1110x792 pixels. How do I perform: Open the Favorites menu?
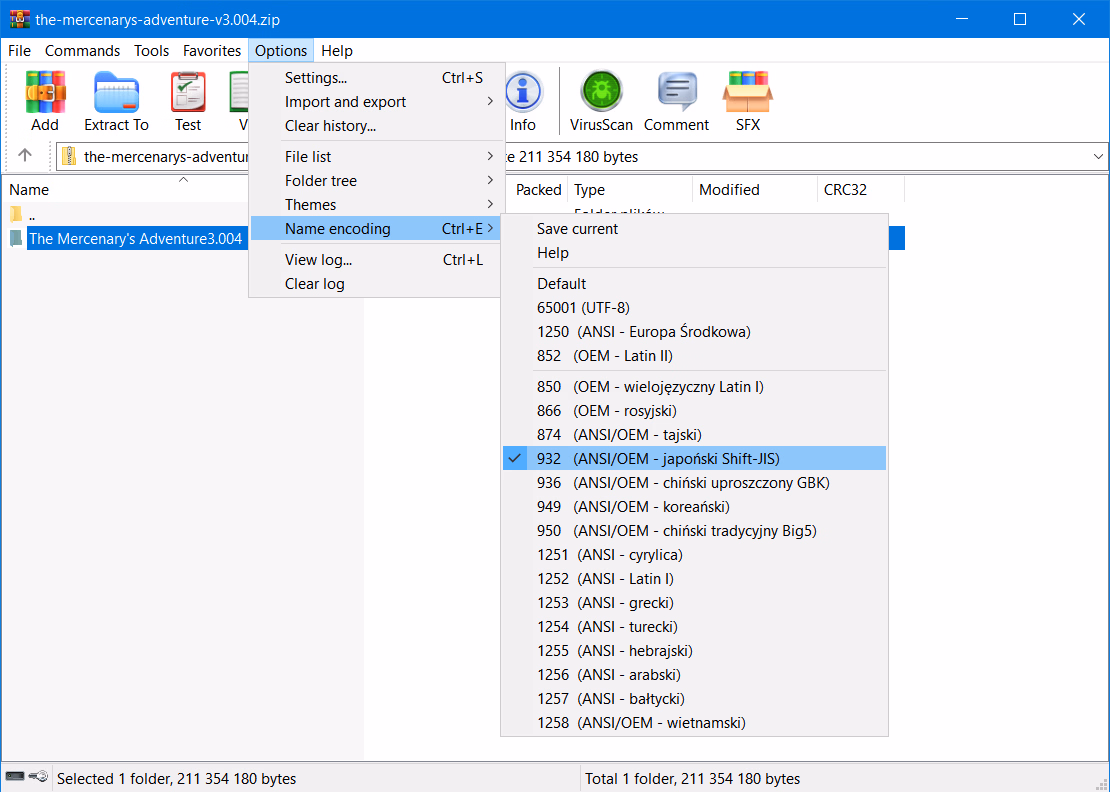[x=212, y=51]
